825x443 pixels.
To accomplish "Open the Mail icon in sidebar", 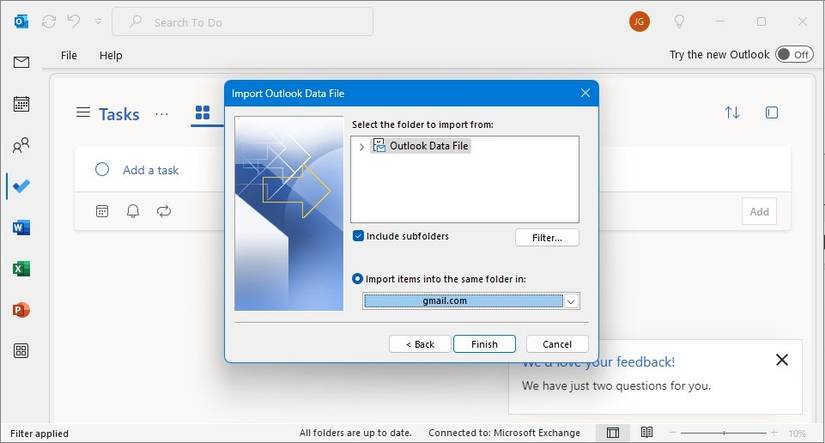I will click(x=21, y=62).
